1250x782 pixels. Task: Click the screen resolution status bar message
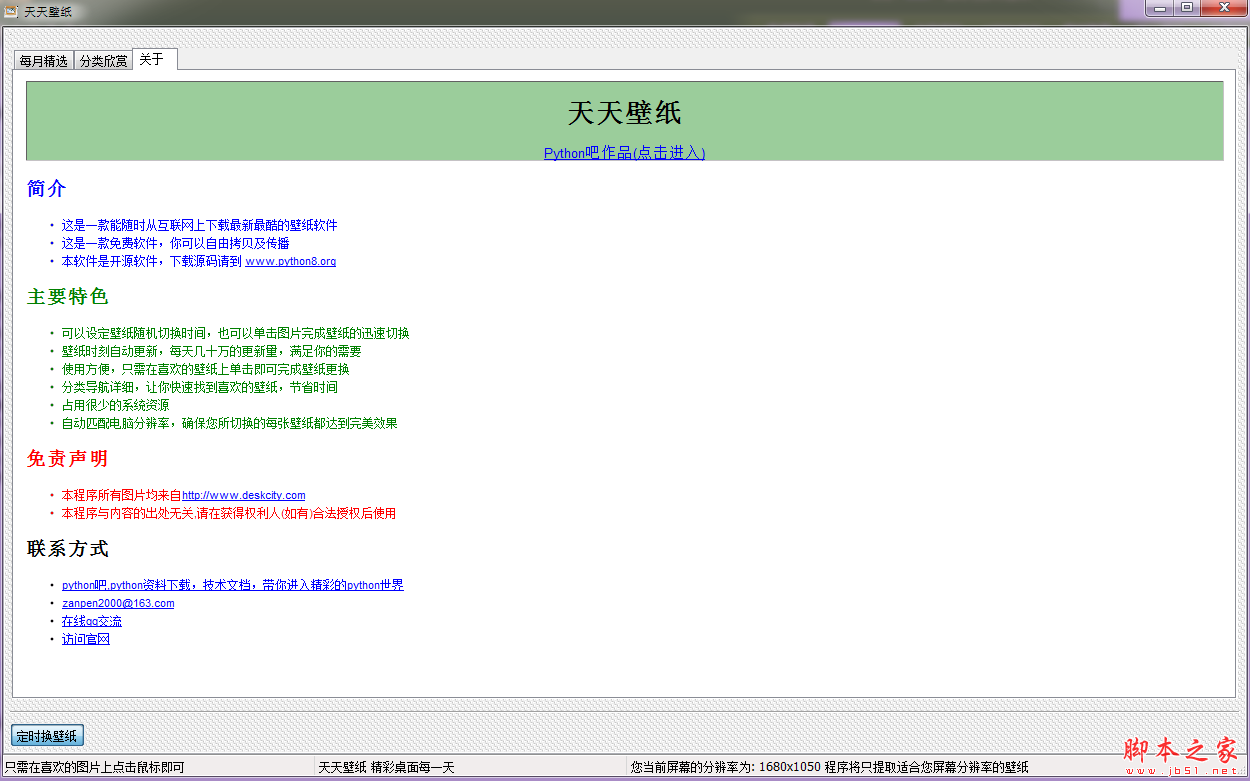(x=829, y=768)
